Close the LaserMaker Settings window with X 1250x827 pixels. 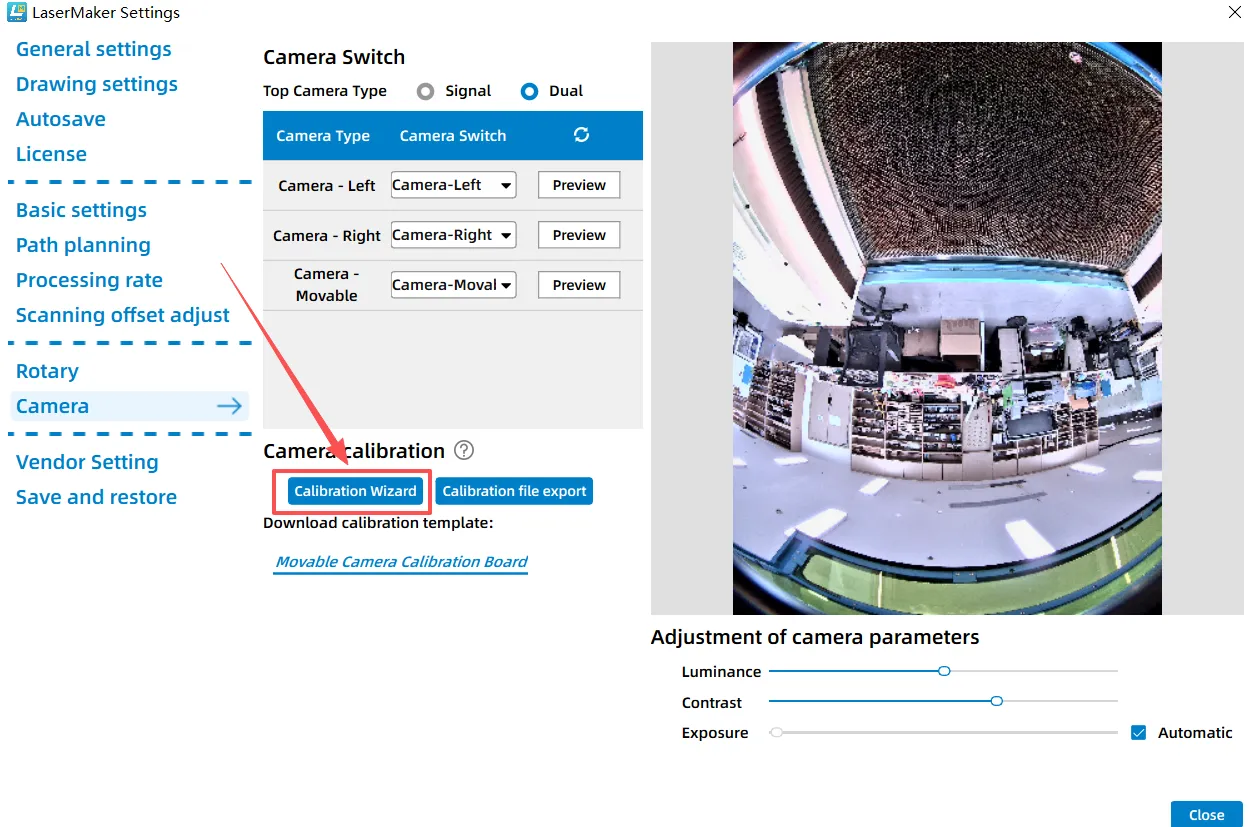coord(1233,12)
